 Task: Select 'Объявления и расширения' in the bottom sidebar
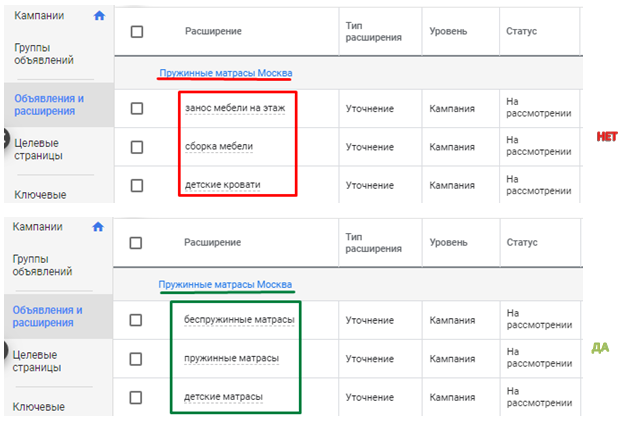click(x=47, y=316)
